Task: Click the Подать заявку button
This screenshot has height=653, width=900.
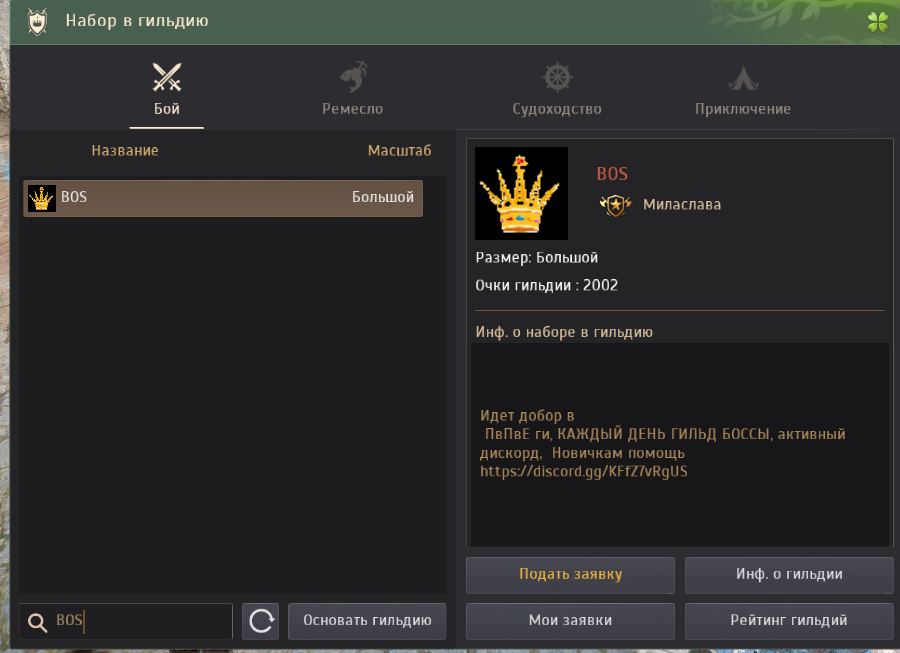Action: click(x=571, y=574)
